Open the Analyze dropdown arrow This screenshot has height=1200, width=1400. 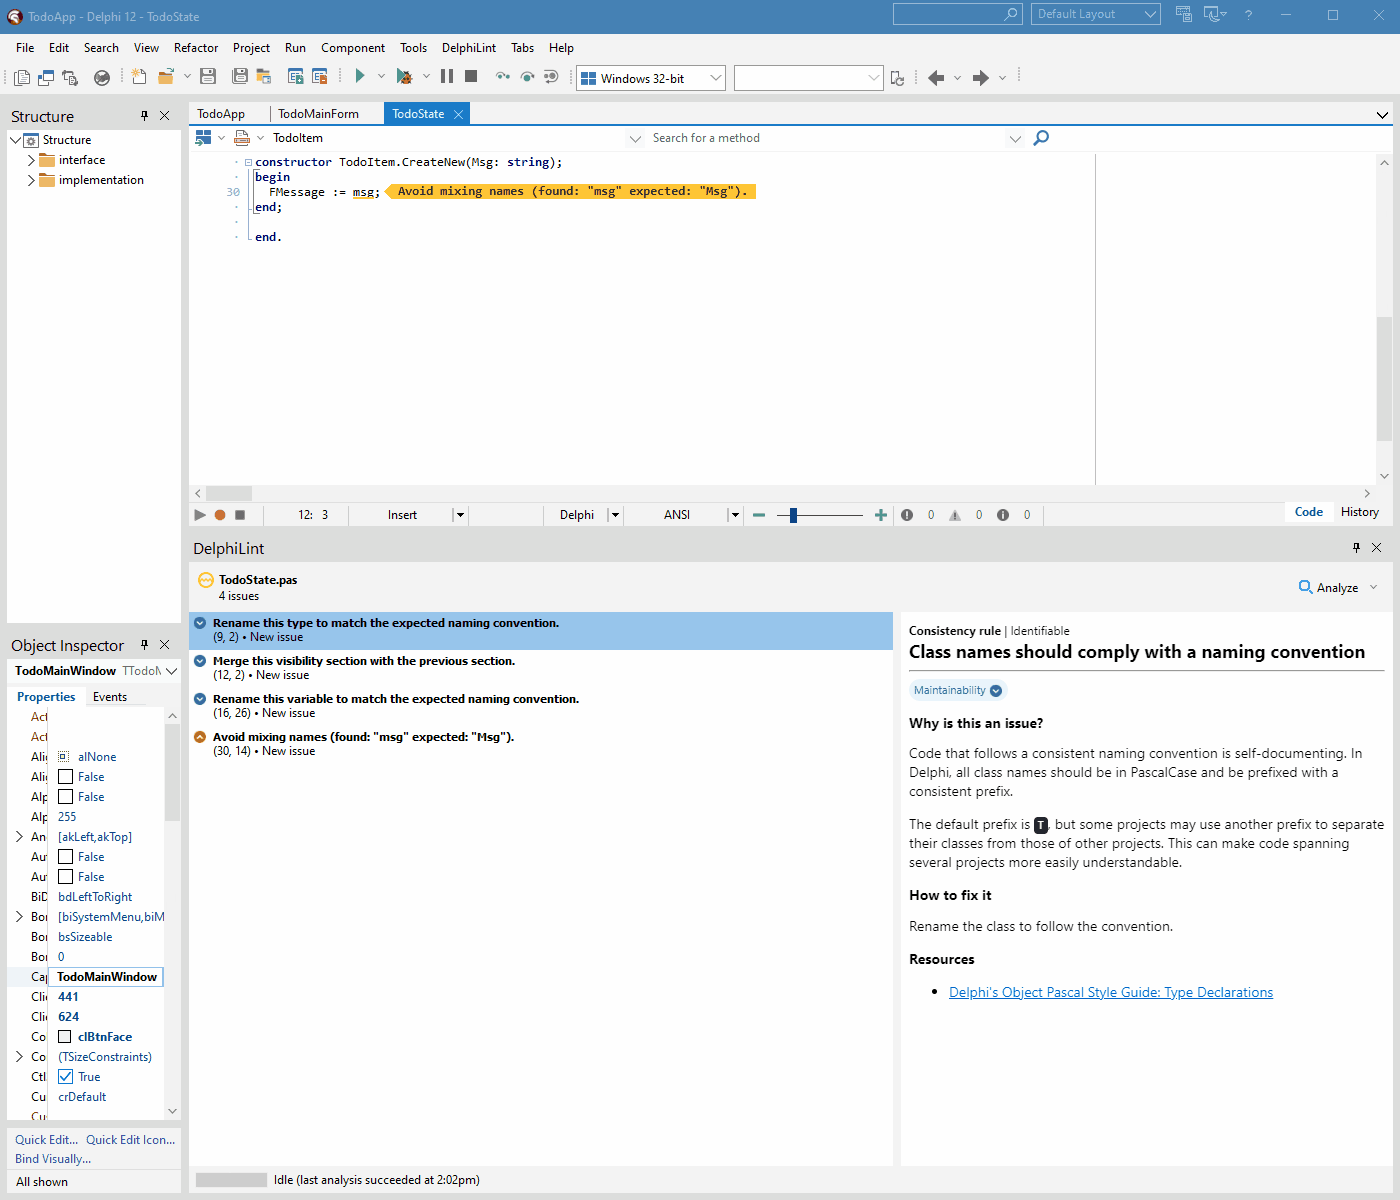click(1373, 587)
